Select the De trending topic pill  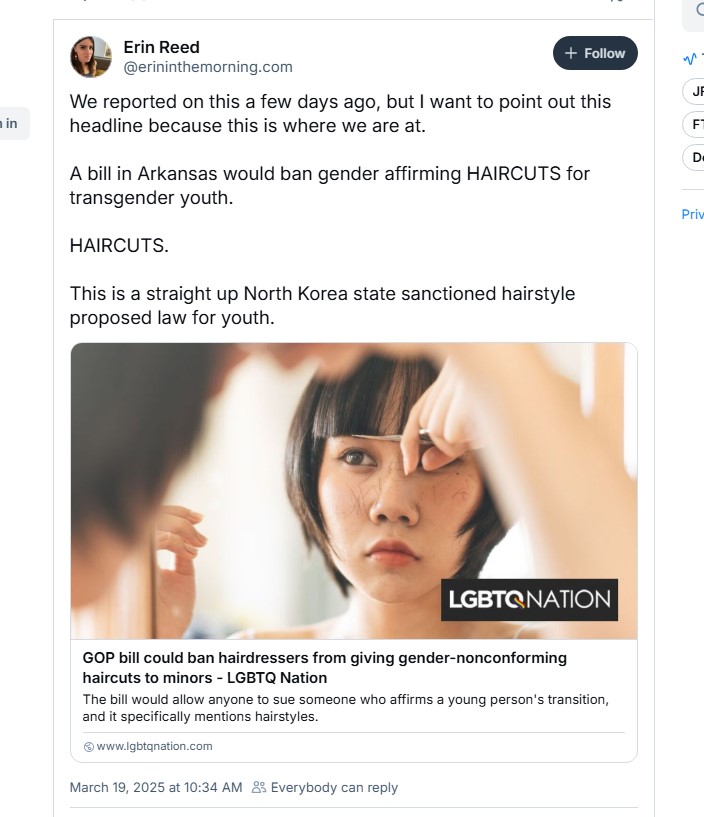coord(695,157)
